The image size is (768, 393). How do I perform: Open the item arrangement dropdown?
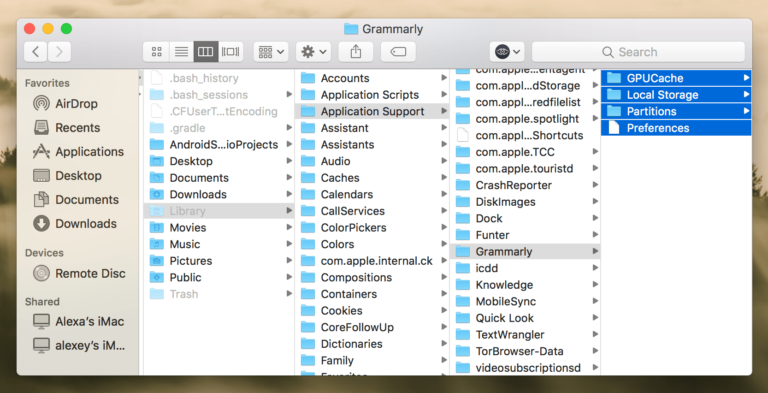click(x=270, y=52)
